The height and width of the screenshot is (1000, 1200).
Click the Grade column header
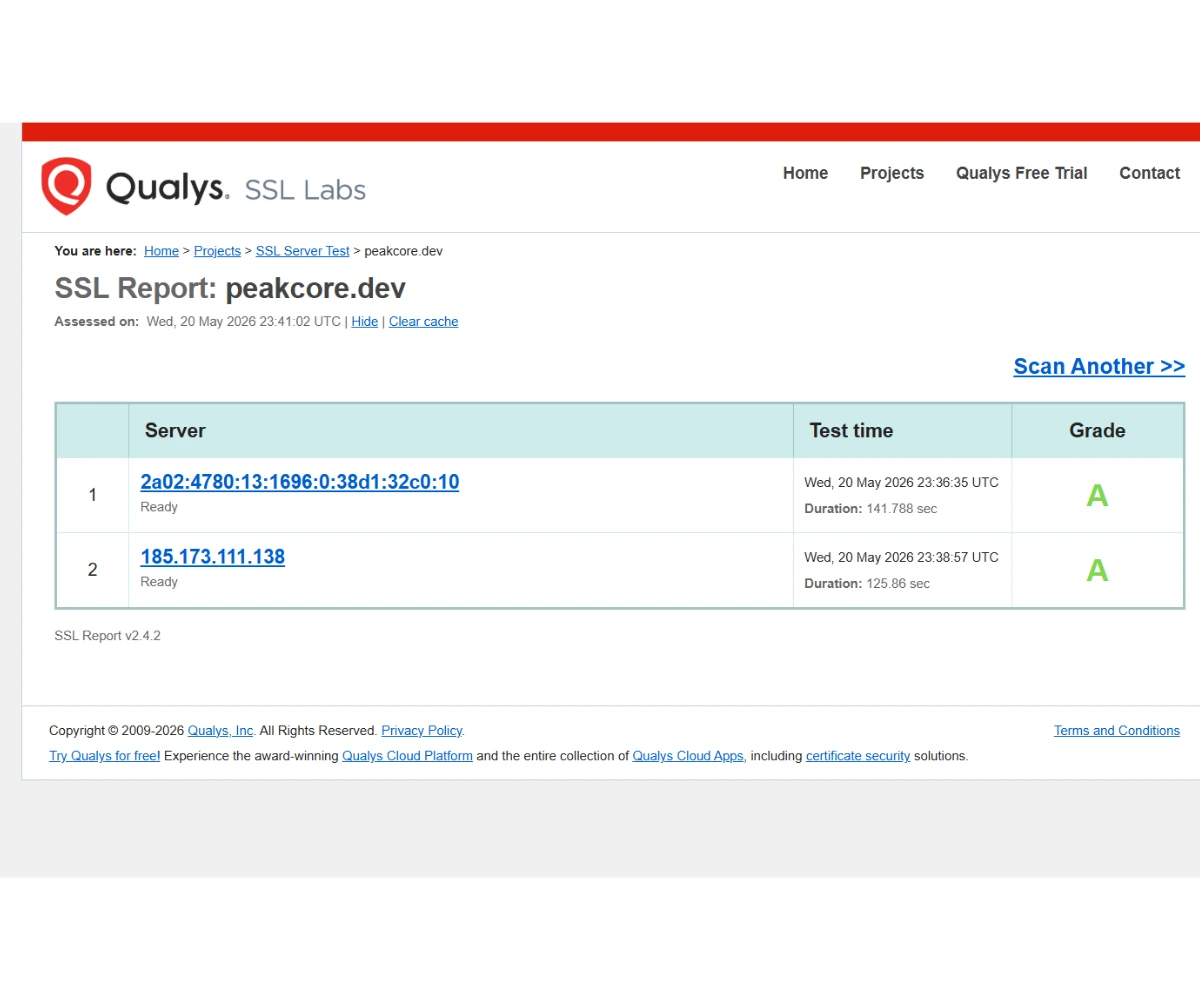point(1097,431)
